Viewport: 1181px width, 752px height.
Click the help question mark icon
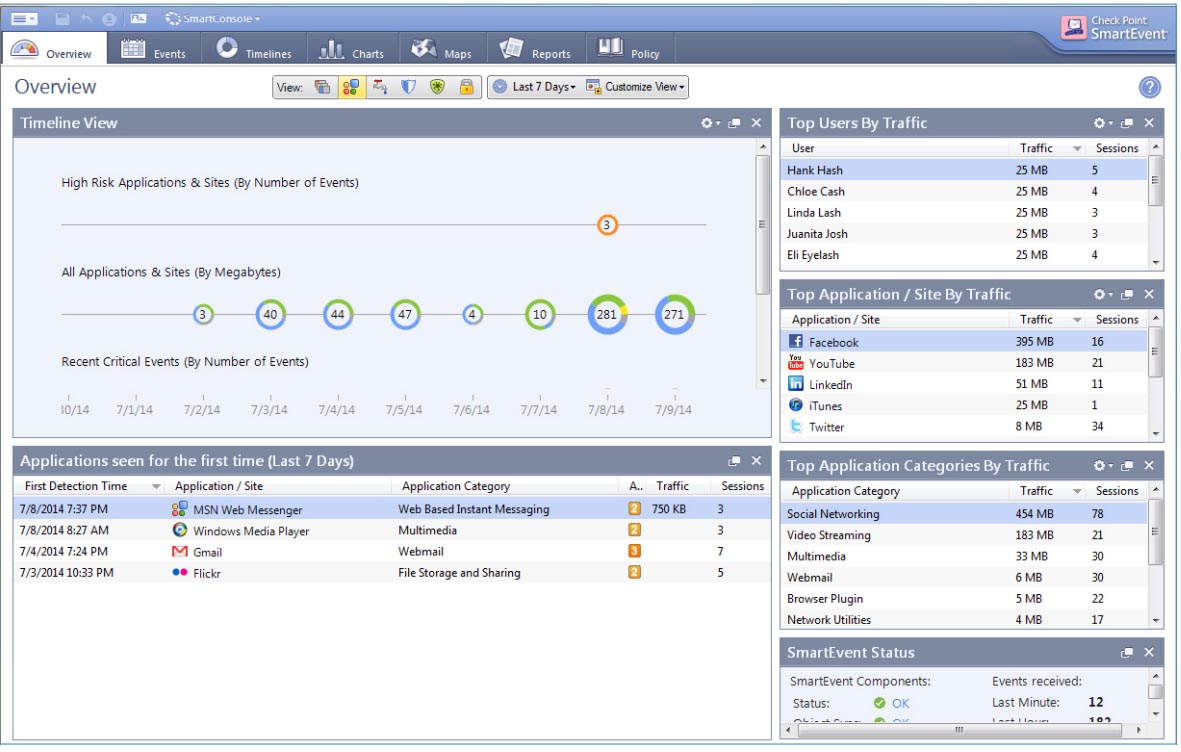(1150, 88)
